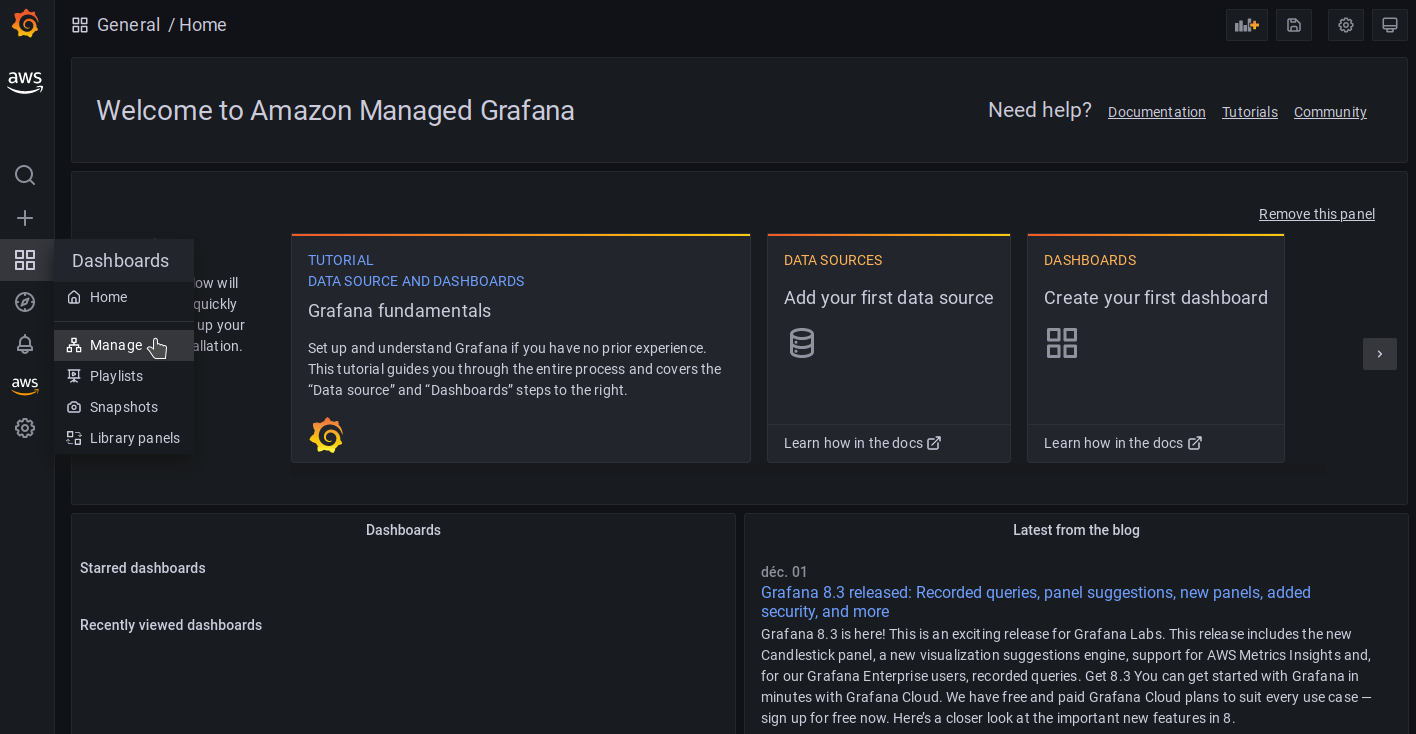Image resolution: width=1416 pixels, height=734 pixels.
Task: Click the 'déc. 01' blog date
Action: click(x=784, y=572)
